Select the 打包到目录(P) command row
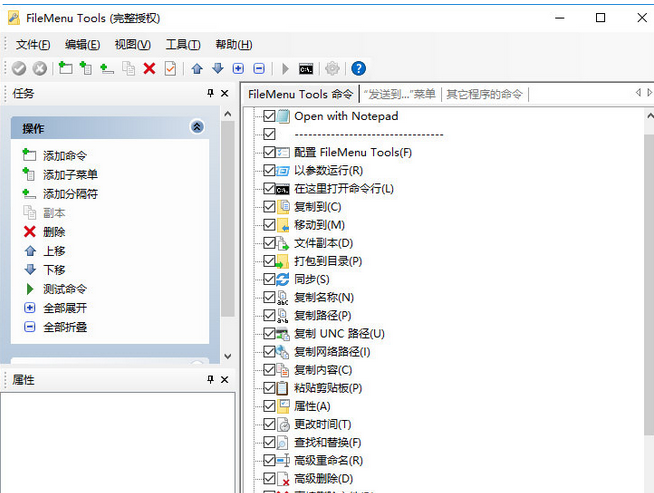654x493 pixels. tap(328, 261)
